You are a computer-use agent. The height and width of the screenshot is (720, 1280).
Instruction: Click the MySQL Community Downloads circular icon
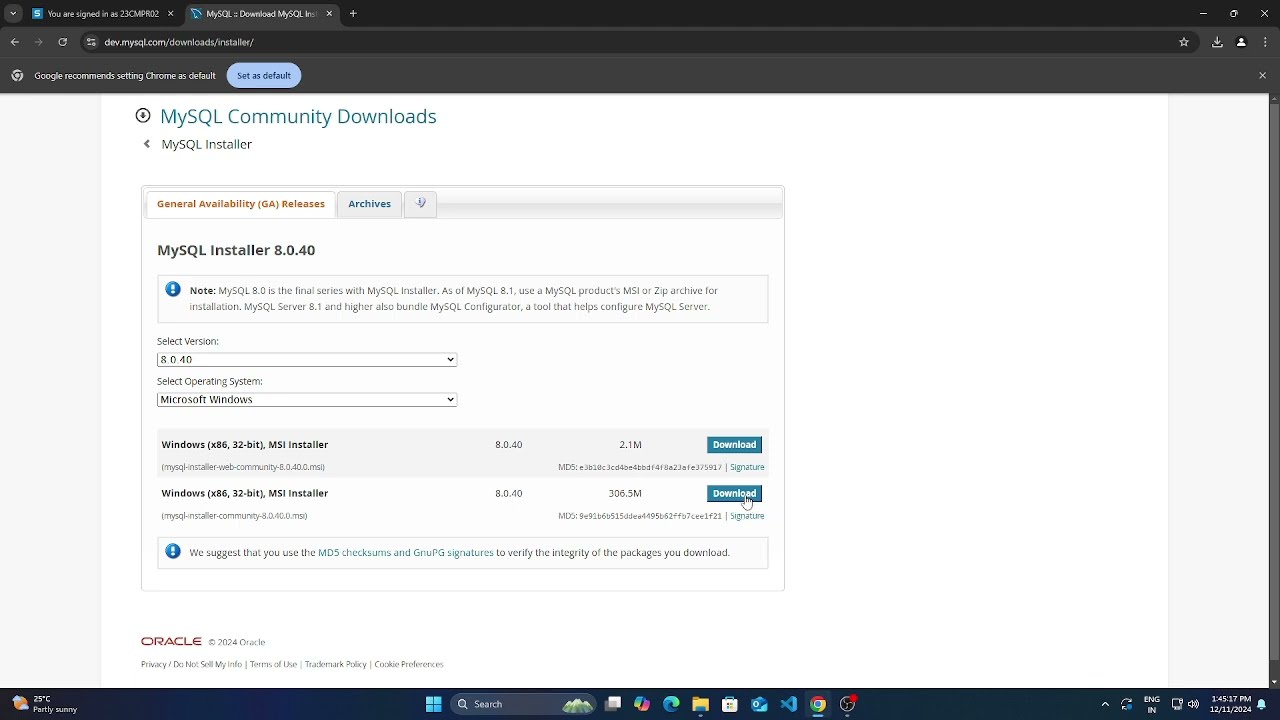coord(143,115)
